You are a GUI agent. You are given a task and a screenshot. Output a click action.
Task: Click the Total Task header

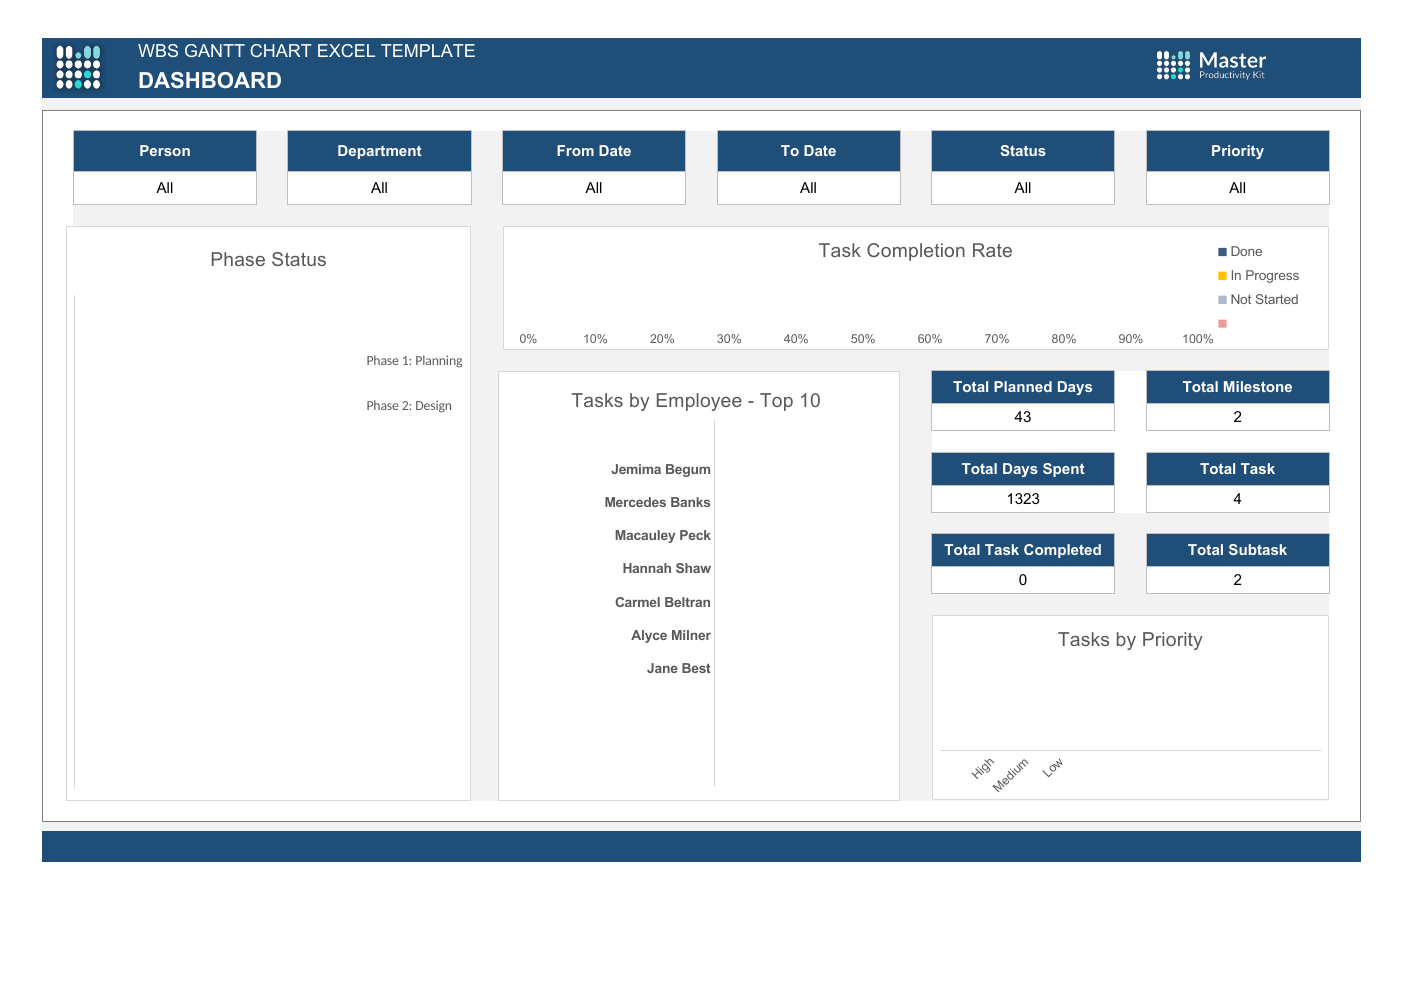tap(1237, 469)
